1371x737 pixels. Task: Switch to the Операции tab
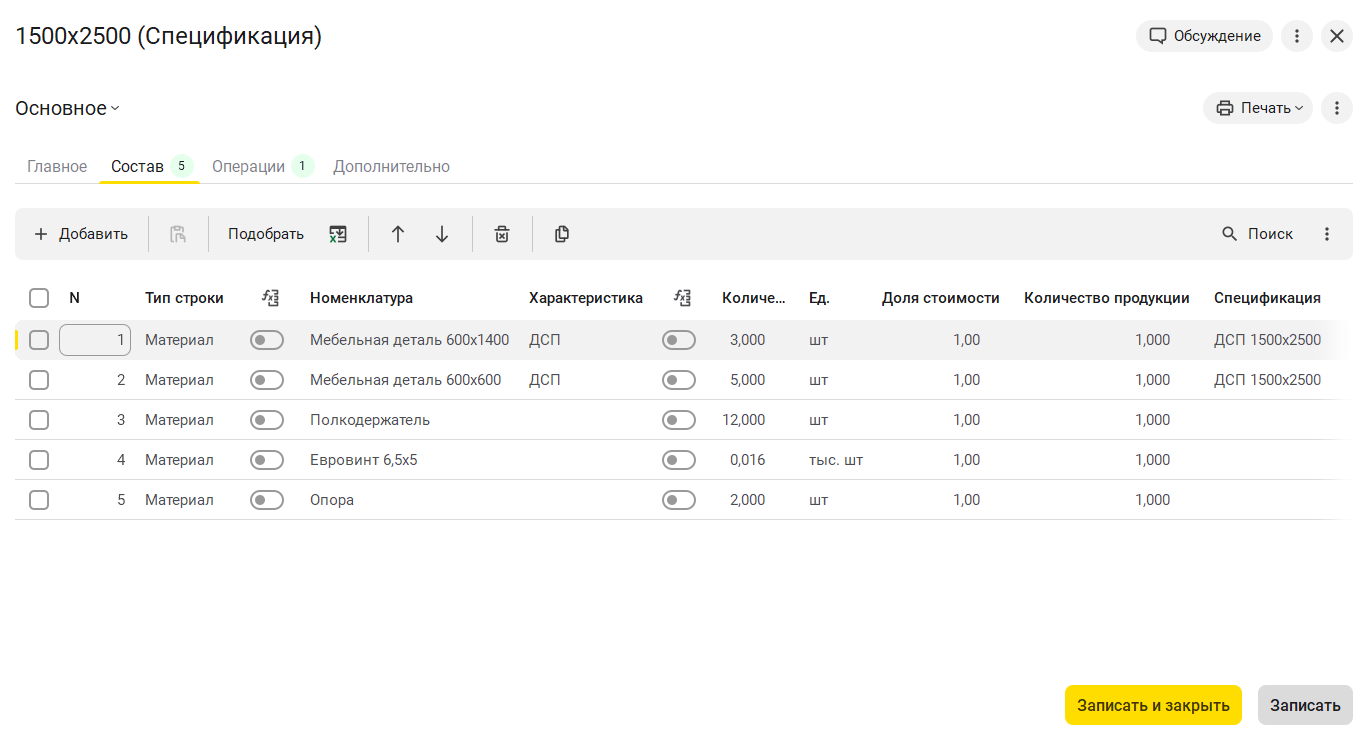click(249, 167)
